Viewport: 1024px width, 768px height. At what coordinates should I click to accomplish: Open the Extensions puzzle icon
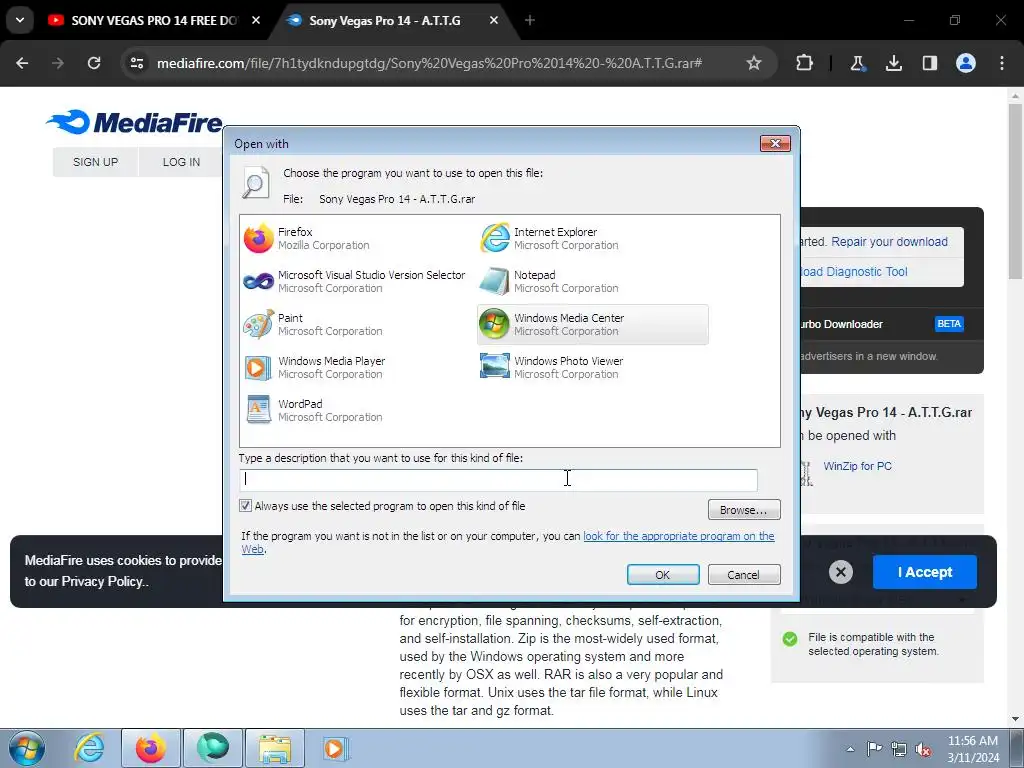(x=805, y=63)
